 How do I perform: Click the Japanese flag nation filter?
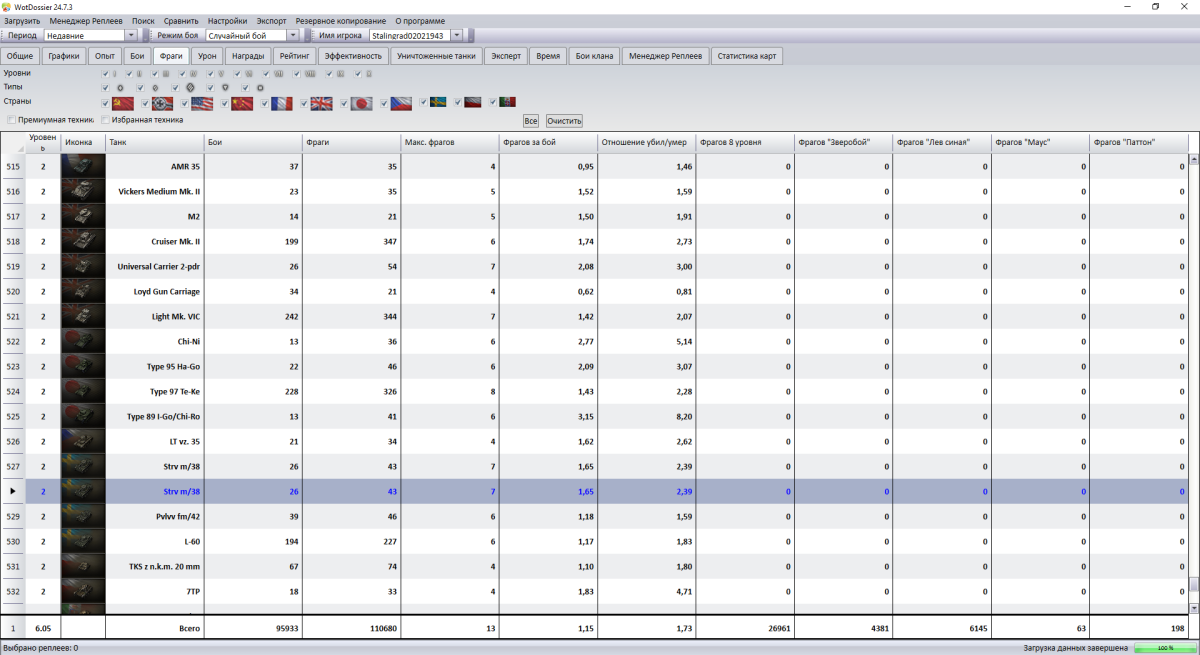pyautogui.click(x=361, y=103)
